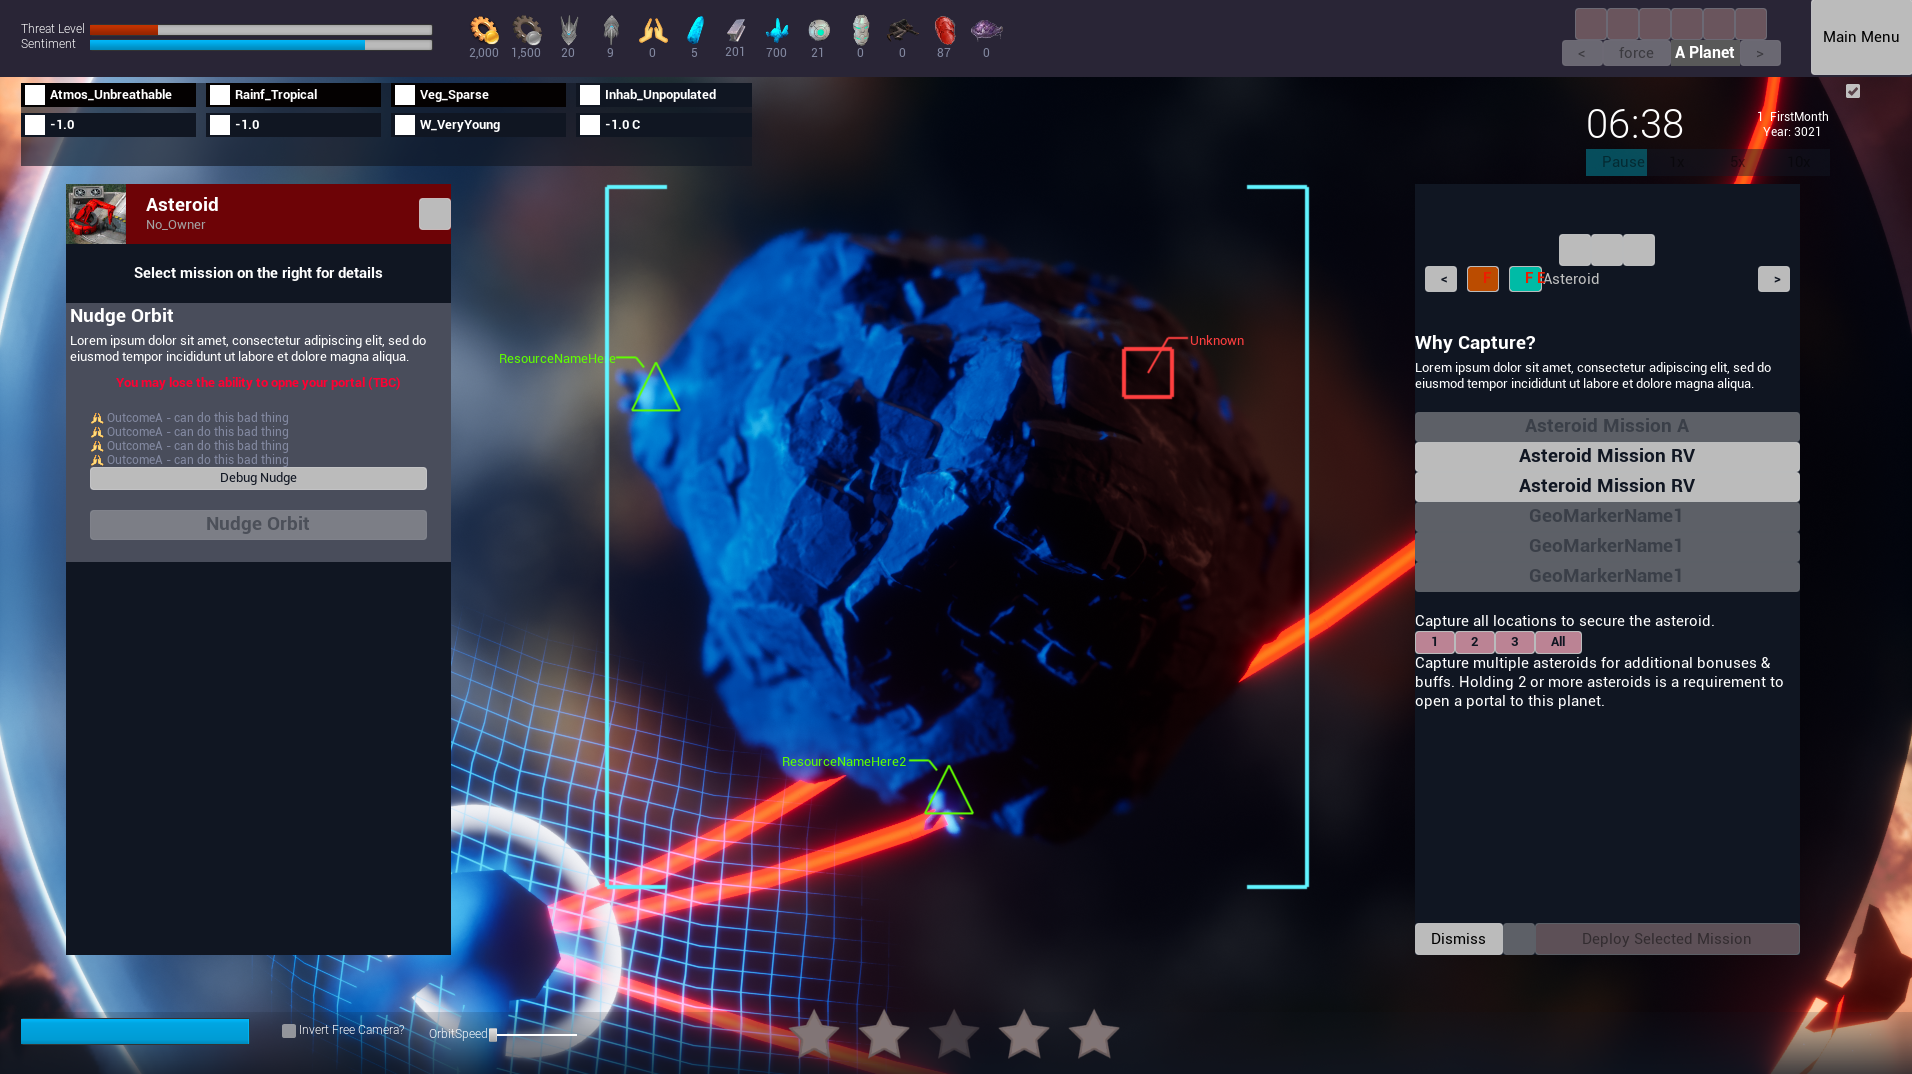Set game speed to 10x
This screenshot has height=1074, width=1912.
[x=1799, y=162]
